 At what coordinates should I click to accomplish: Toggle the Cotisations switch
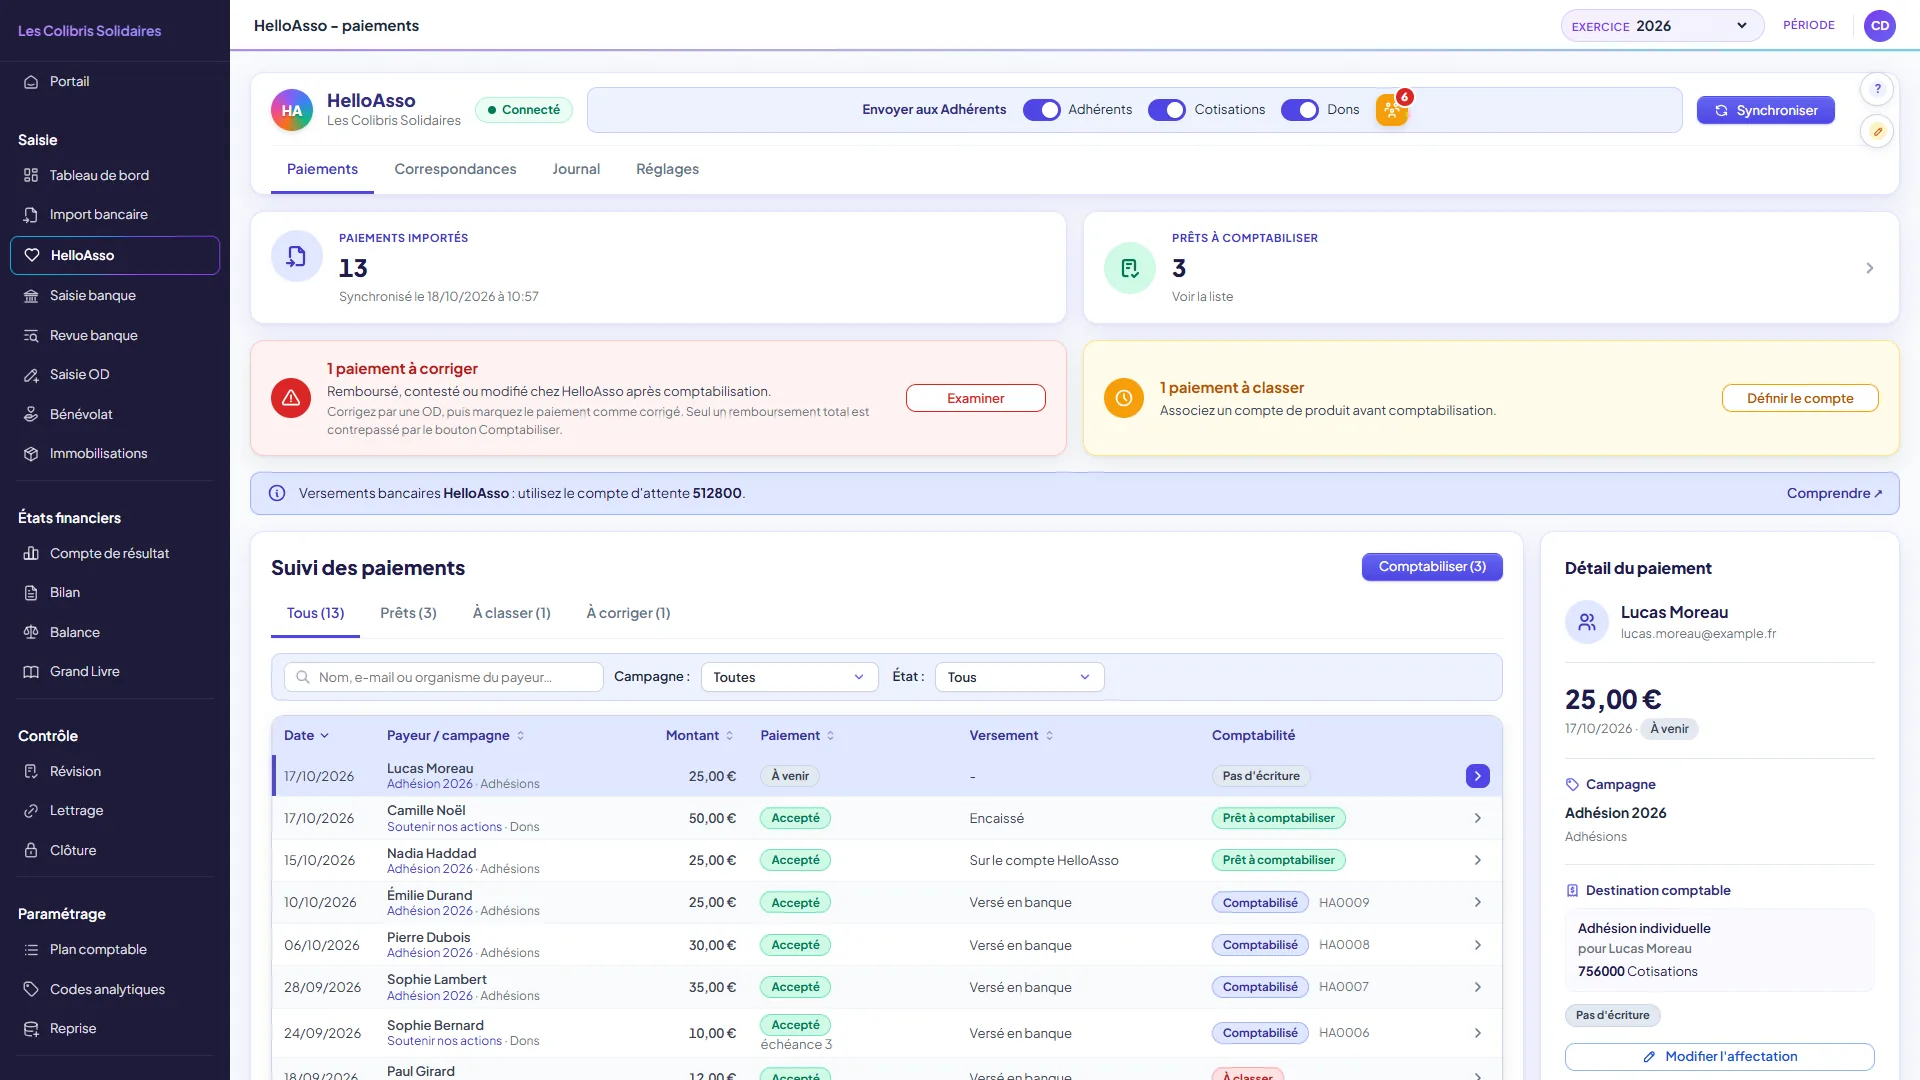pyautogui.click(x=1167, y=110)
